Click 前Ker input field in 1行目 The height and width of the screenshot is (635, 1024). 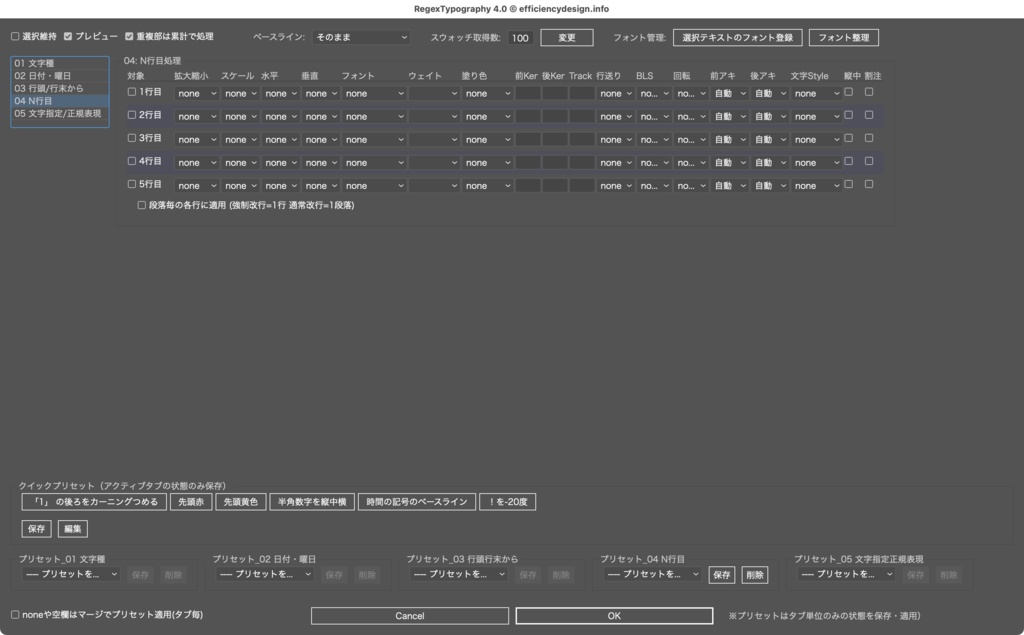coord(528,93)
